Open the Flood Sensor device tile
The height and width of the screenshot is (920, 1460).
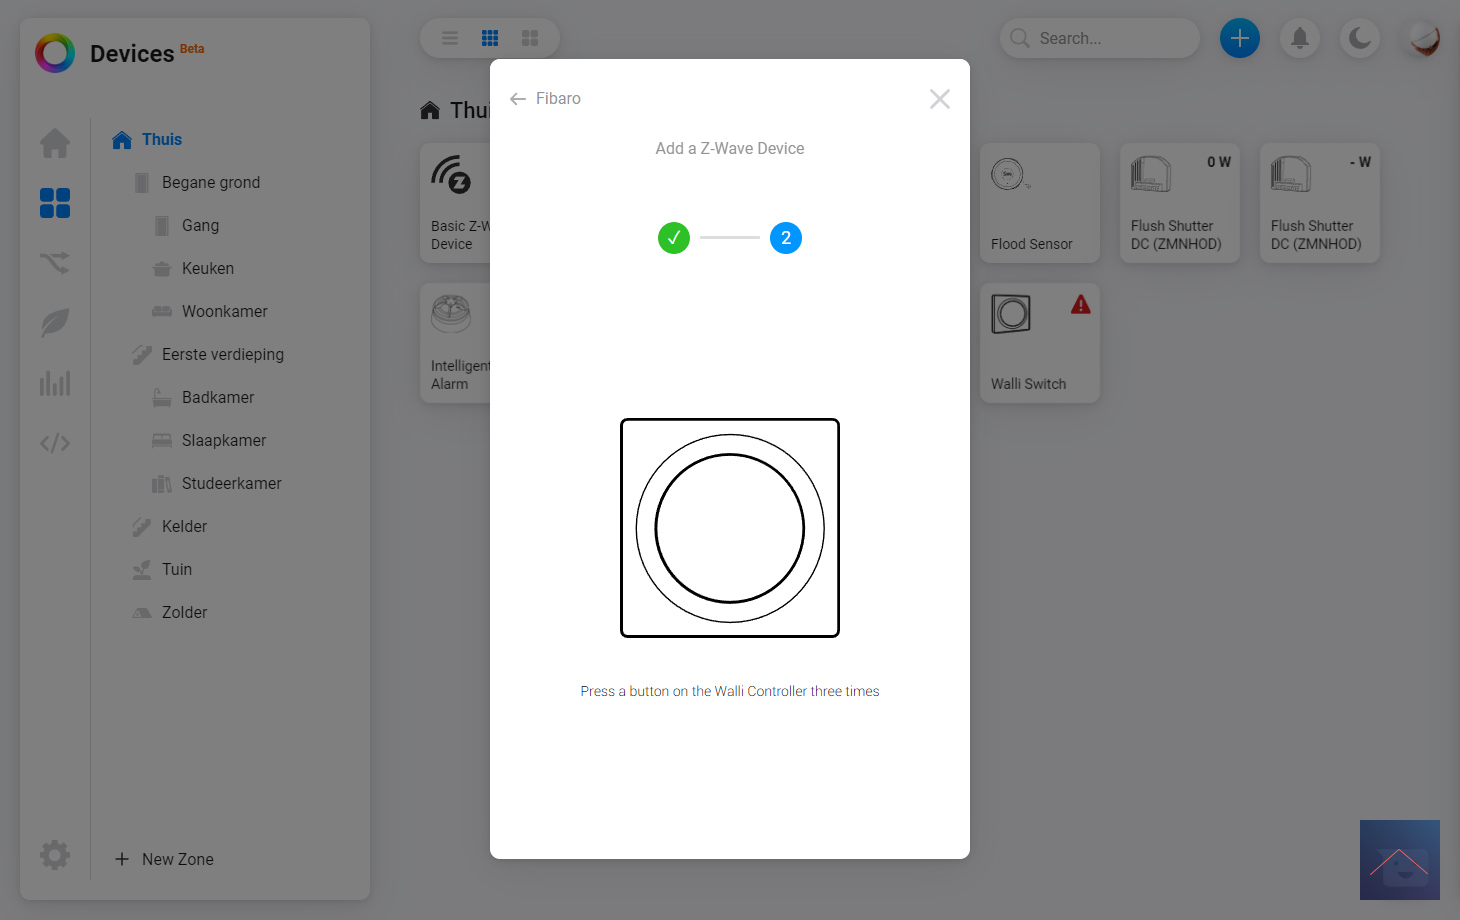tap(1040, 203)
